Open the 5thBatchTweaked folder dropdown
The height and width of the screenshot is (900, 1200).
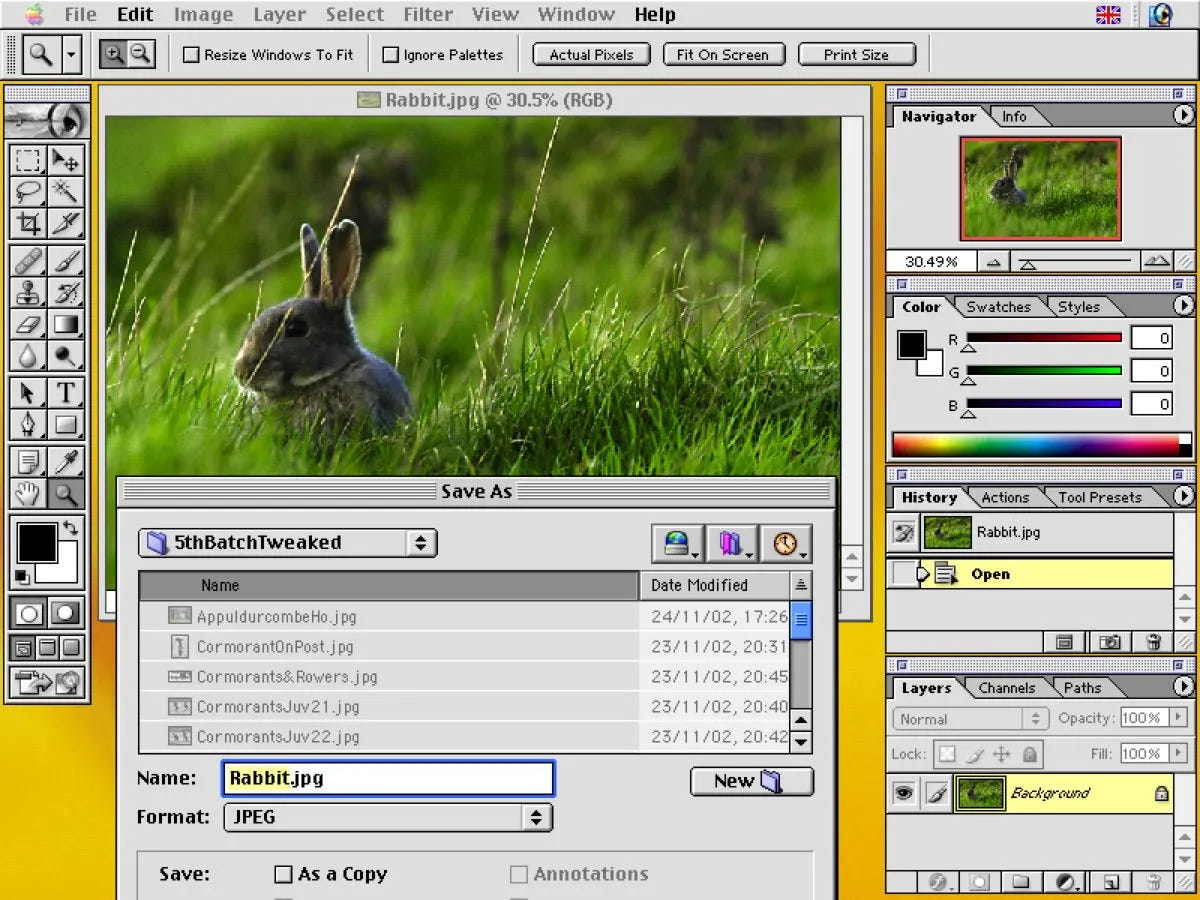pyautogui.click(x=287, y=543)
